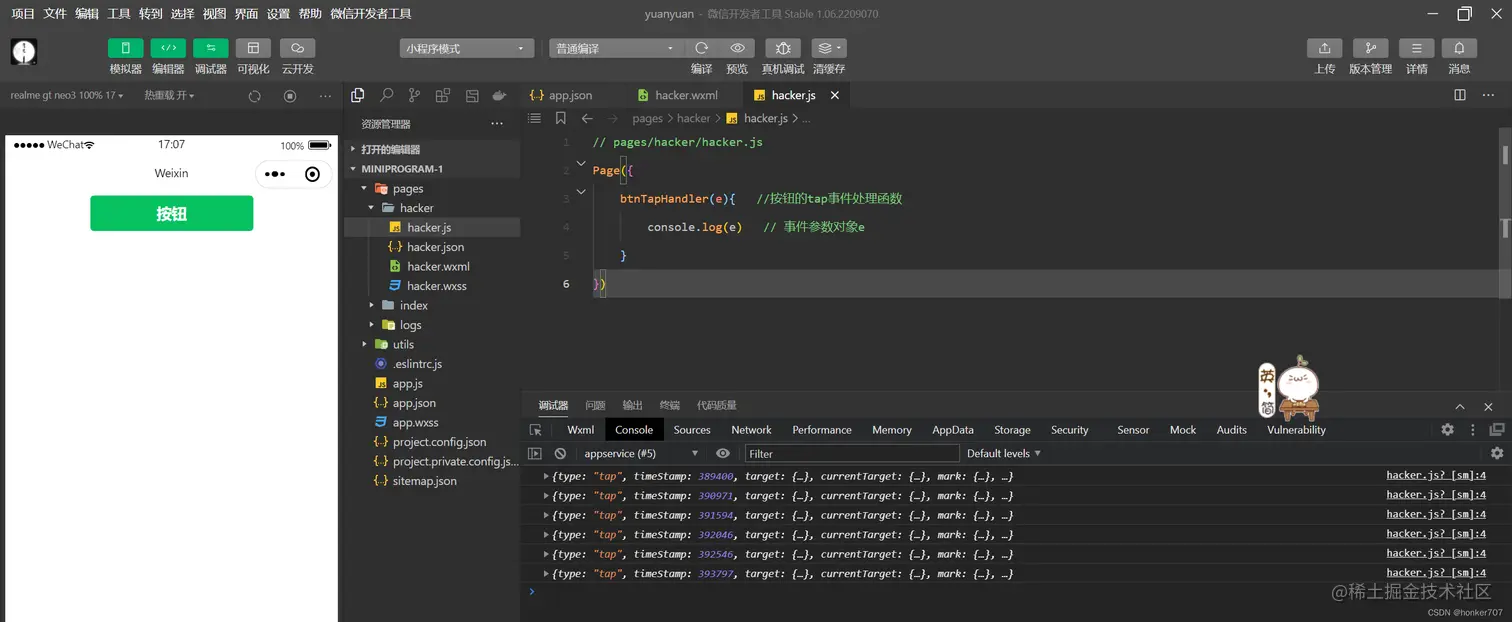Collapse the debugger panel with up chevron

[x=1460, y=406]
